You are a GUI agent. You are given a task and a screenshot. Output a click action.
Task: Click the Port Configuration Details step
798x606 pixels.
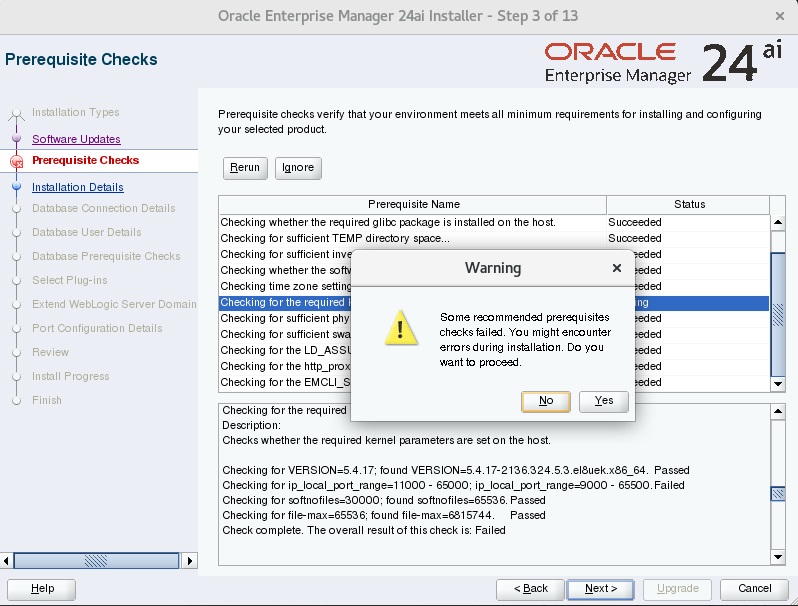(x=97, y=328)
